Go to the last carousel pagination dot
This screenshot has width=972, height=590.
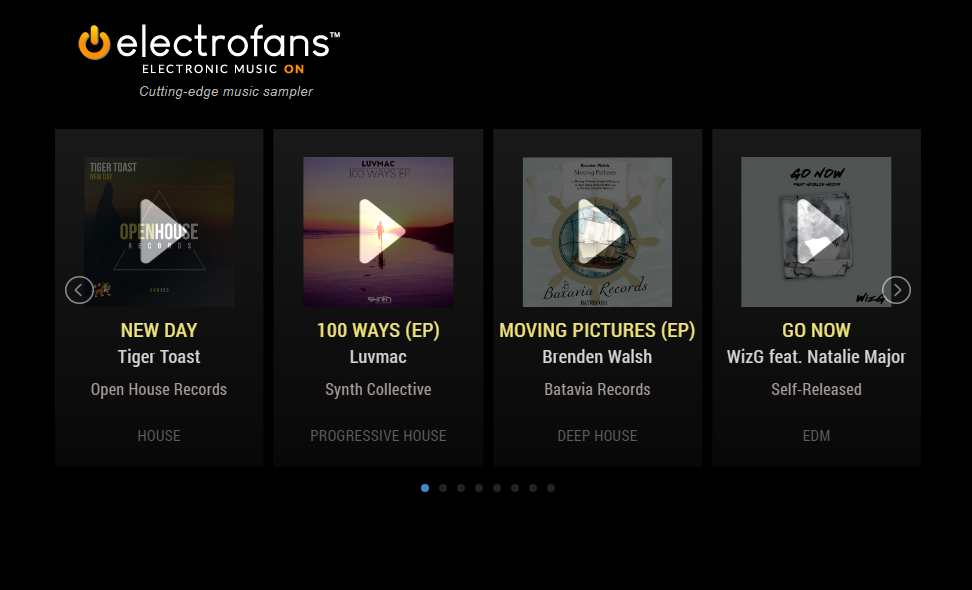pos(551,488)
